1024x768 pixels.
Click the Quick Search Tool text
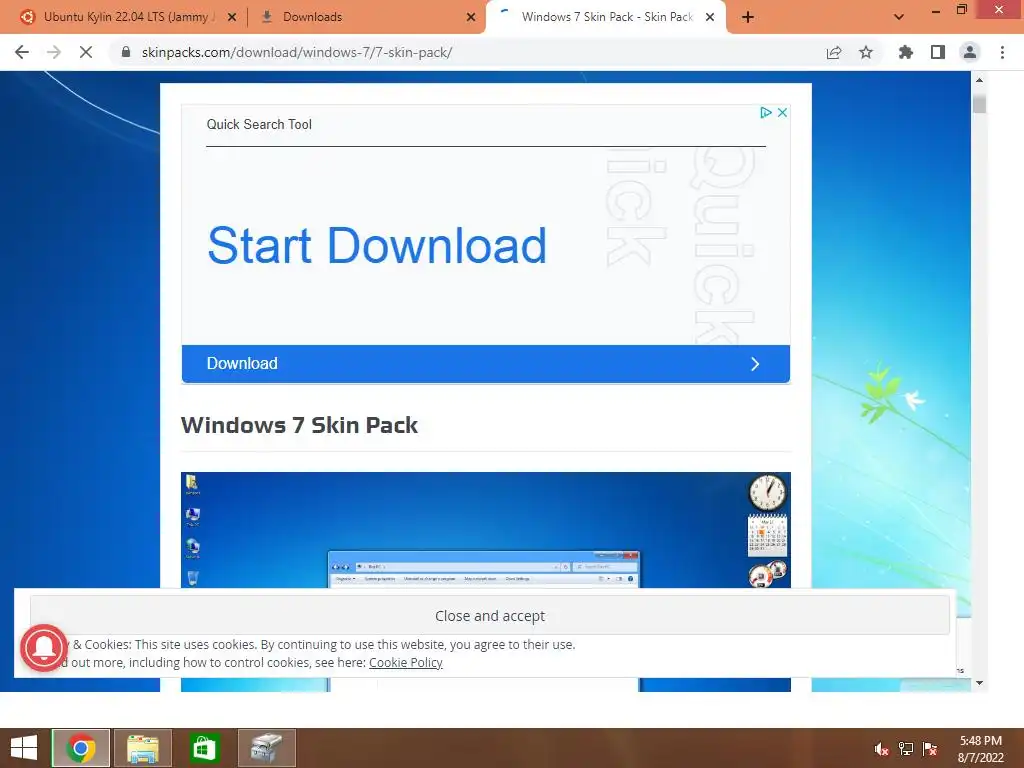(259, 124)
